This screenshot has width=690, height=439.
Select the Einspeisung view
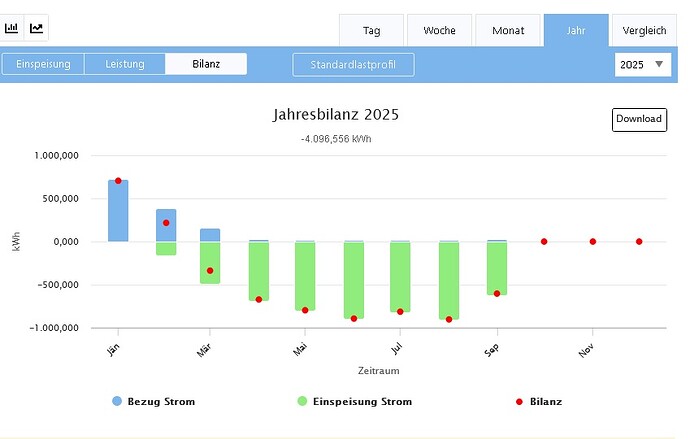tap(43, 64)
